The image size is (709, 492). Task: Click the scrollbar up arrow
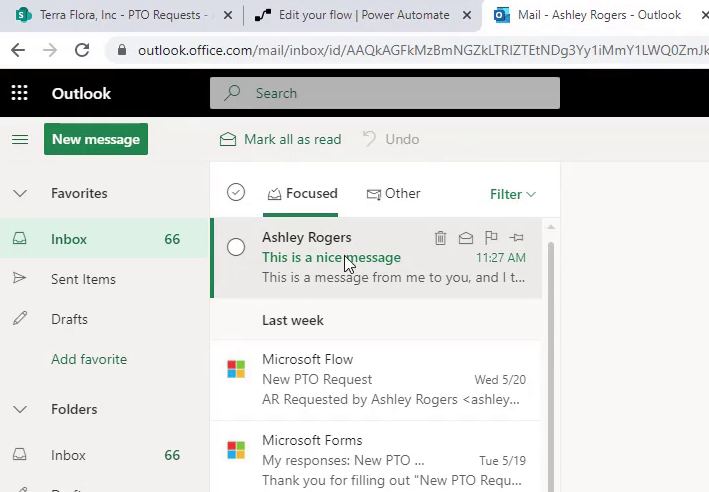[551, 227]
